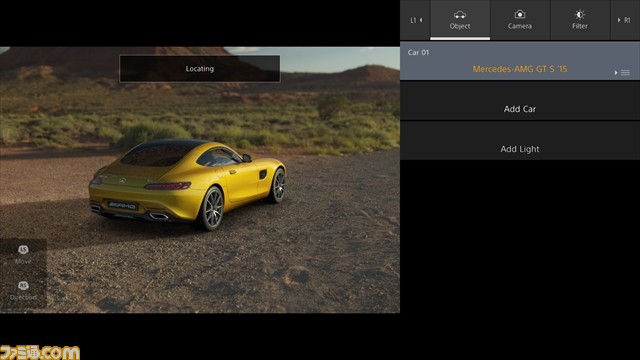
Task: Select the Object tab label
Action: (460, 26)
